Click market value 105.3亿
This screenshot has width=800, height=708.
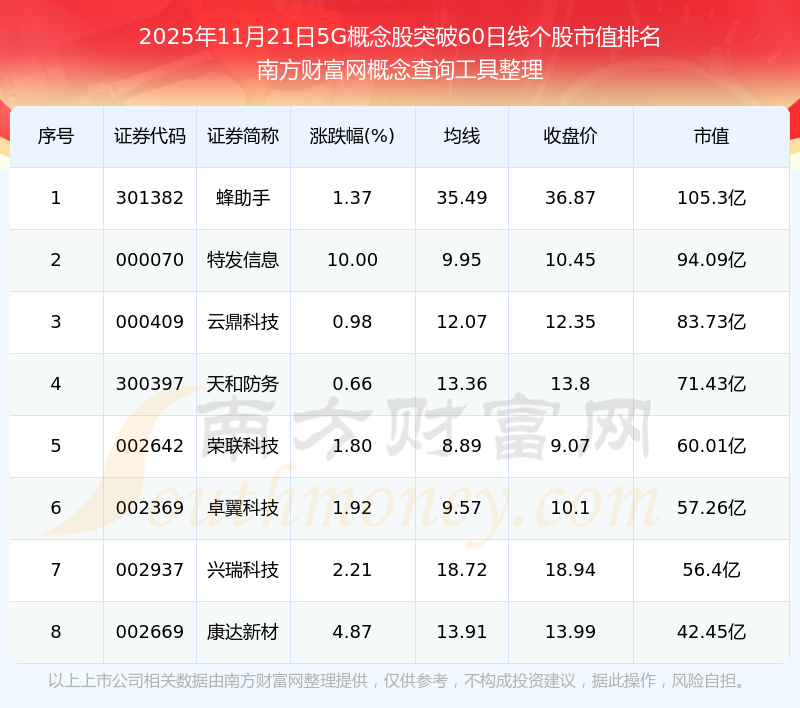pos(711,198)
